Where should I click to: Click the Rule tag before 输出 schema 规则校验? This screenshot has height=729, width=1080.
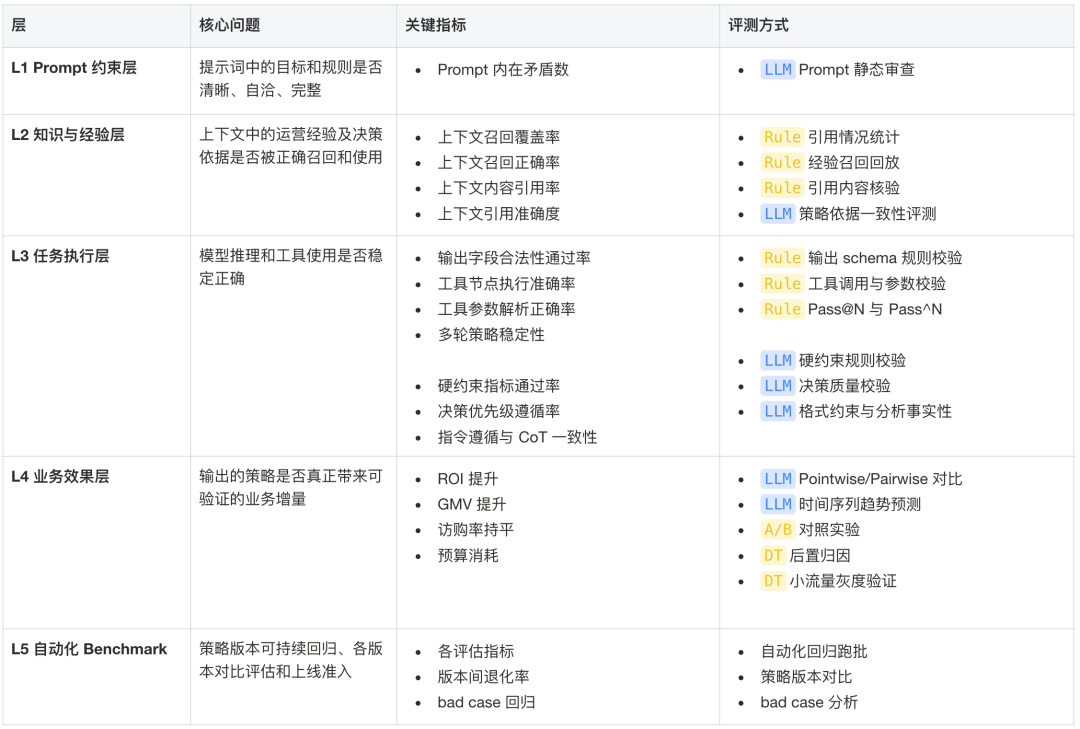782,258
